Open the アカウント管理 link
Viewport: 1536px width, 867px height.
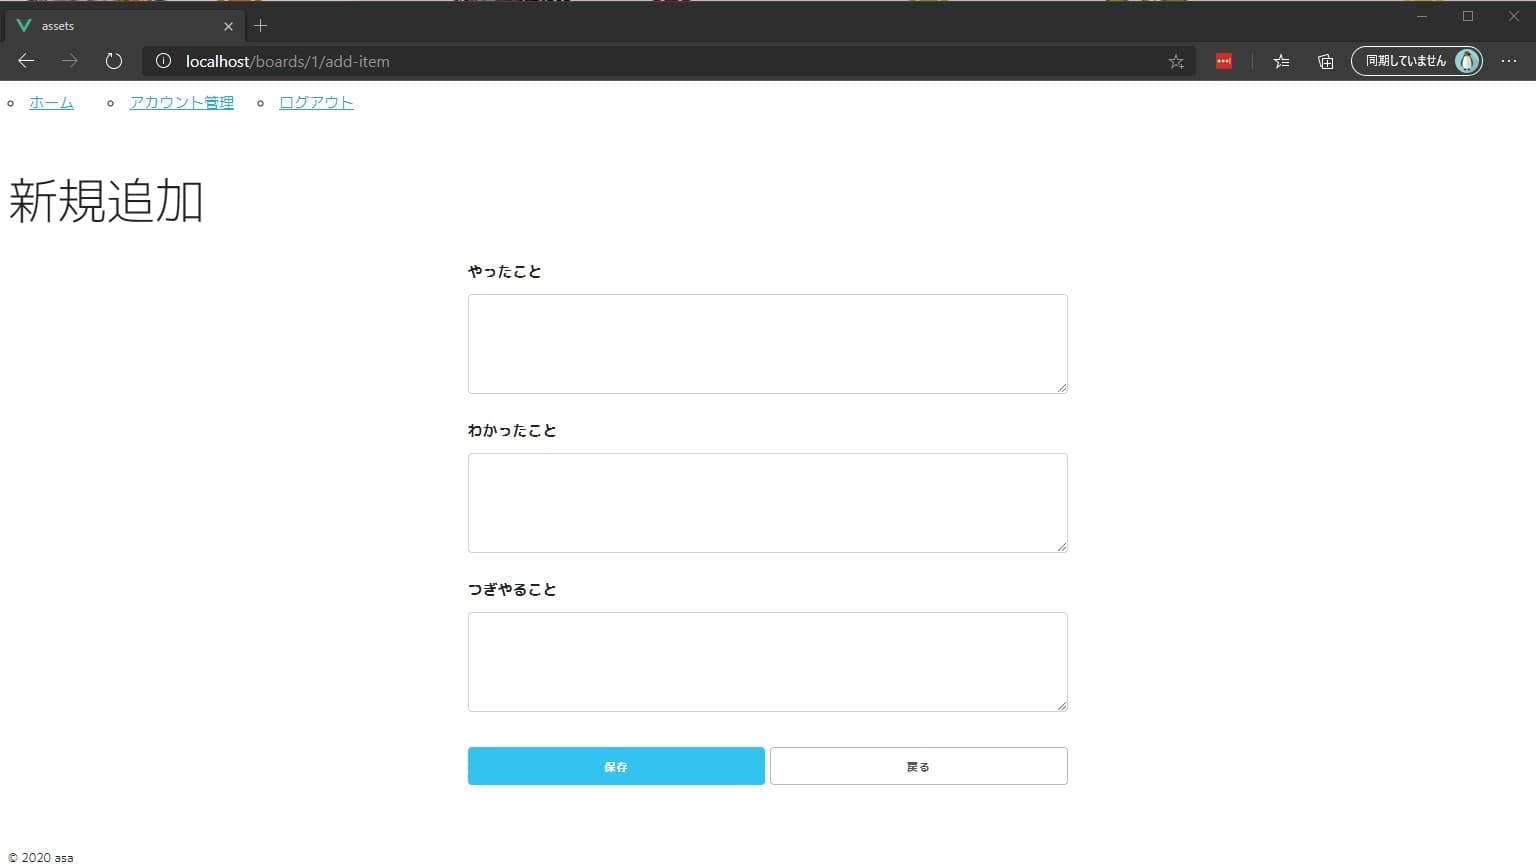[181, 102]
